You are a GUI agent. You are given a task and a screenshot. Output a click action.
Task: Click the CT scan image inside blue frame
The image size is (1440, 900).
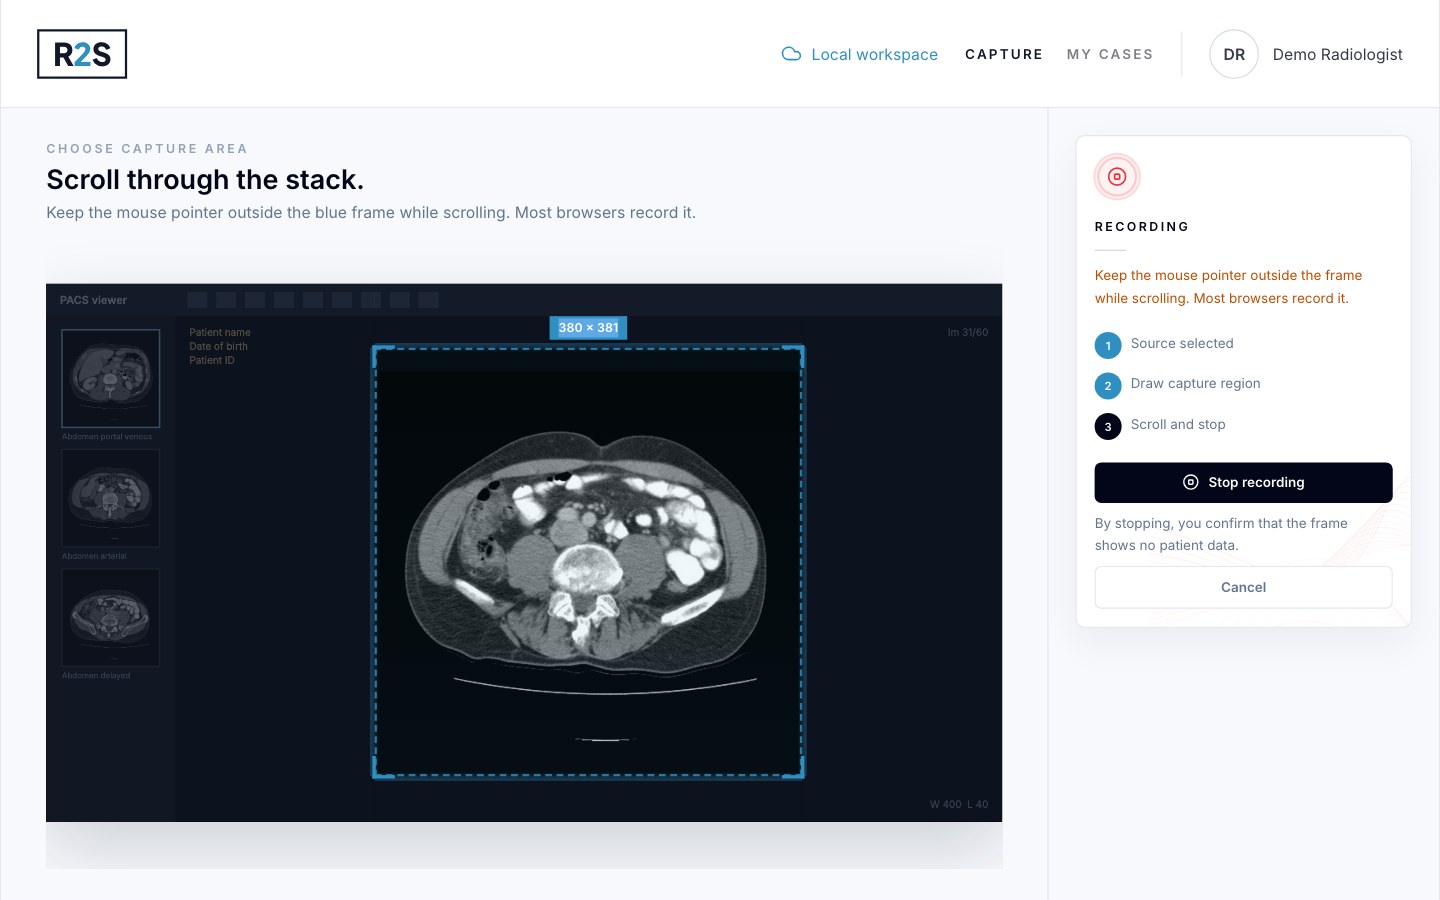point(588,560)
